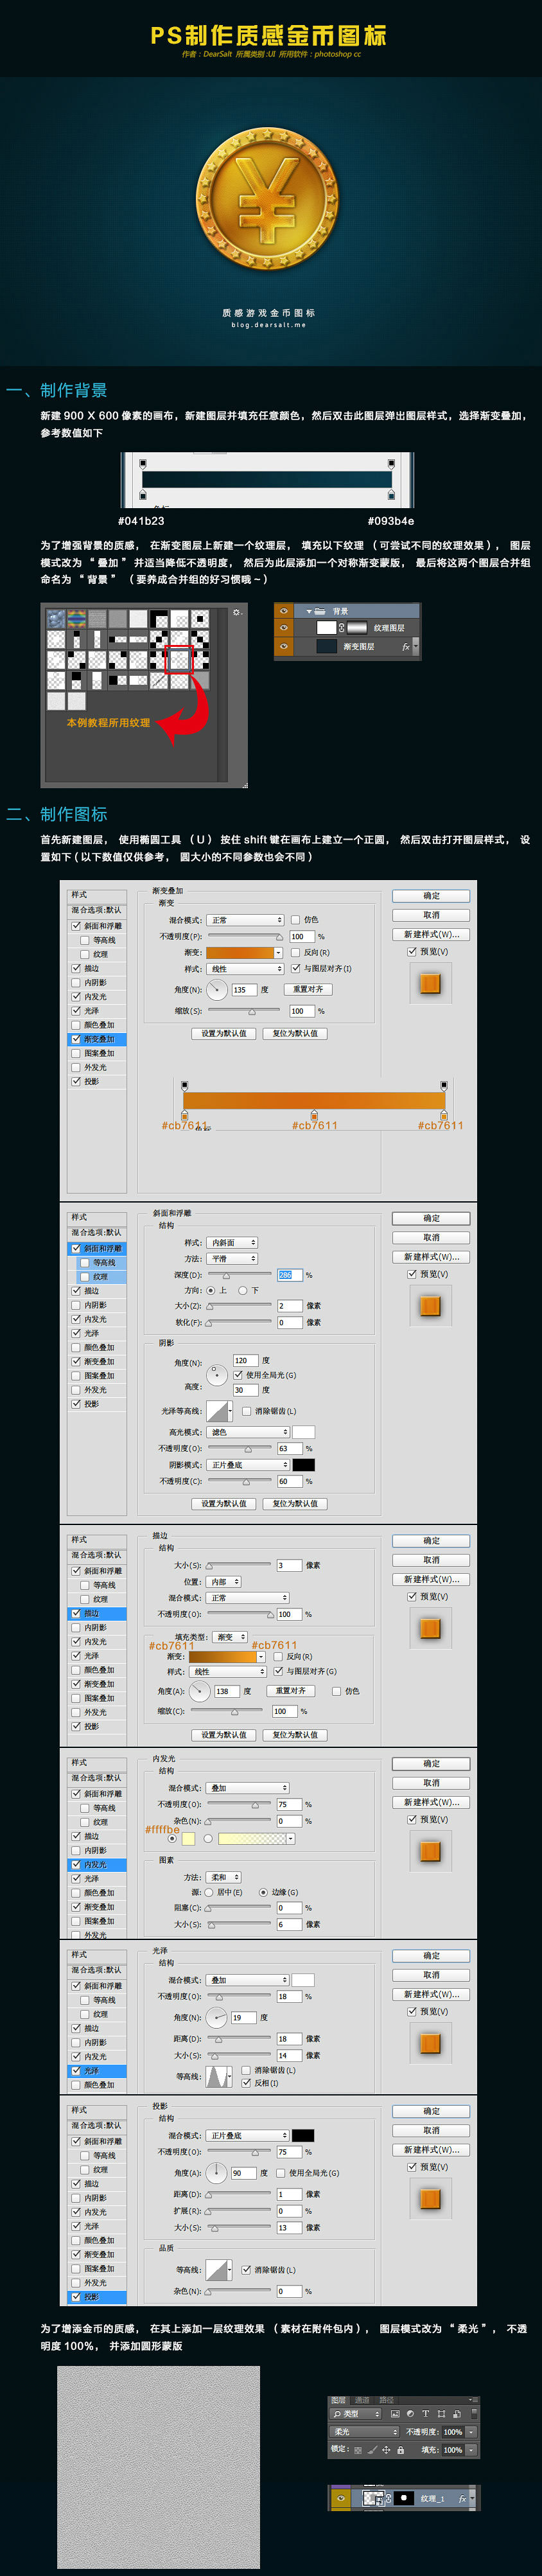Click angle dial in 投影 dialog
The image size is (542, 2576).
216,2173
